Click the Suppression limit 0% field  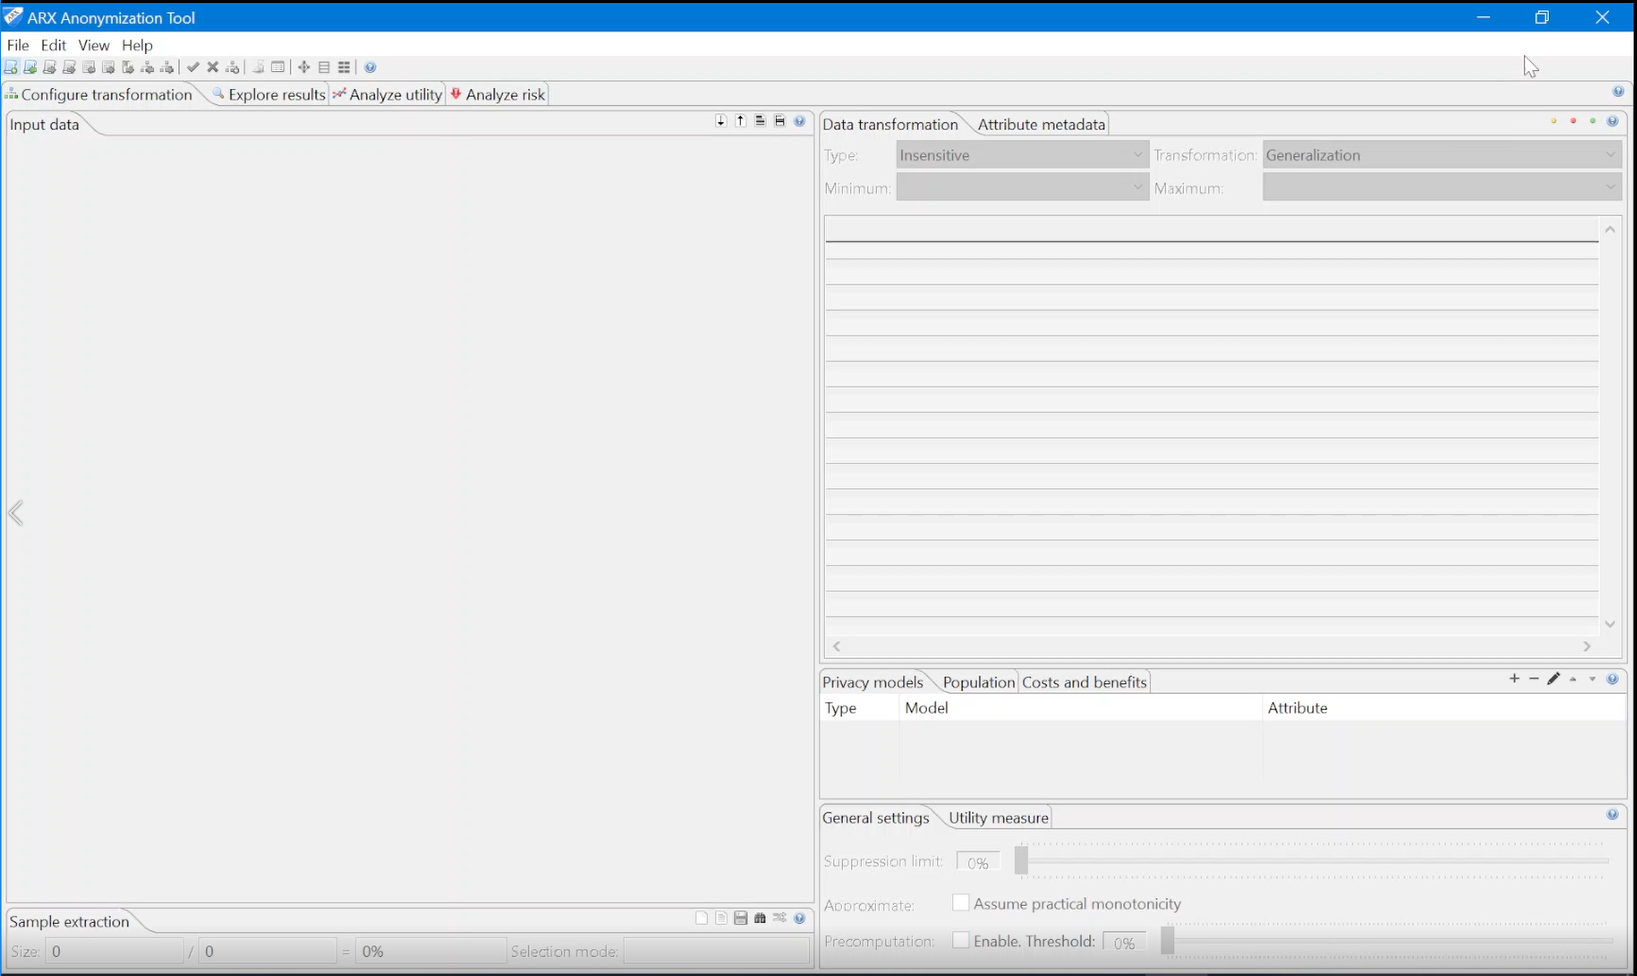[978, 862]
